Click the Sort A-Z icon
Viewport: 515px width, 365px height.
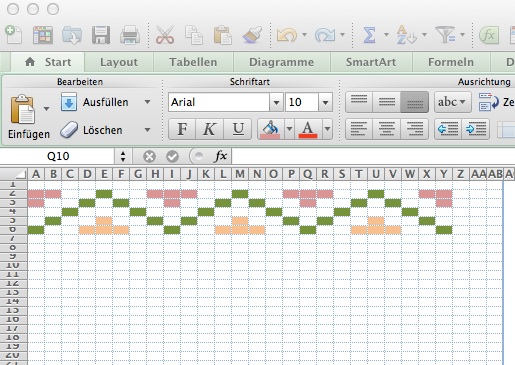point(406,35)
